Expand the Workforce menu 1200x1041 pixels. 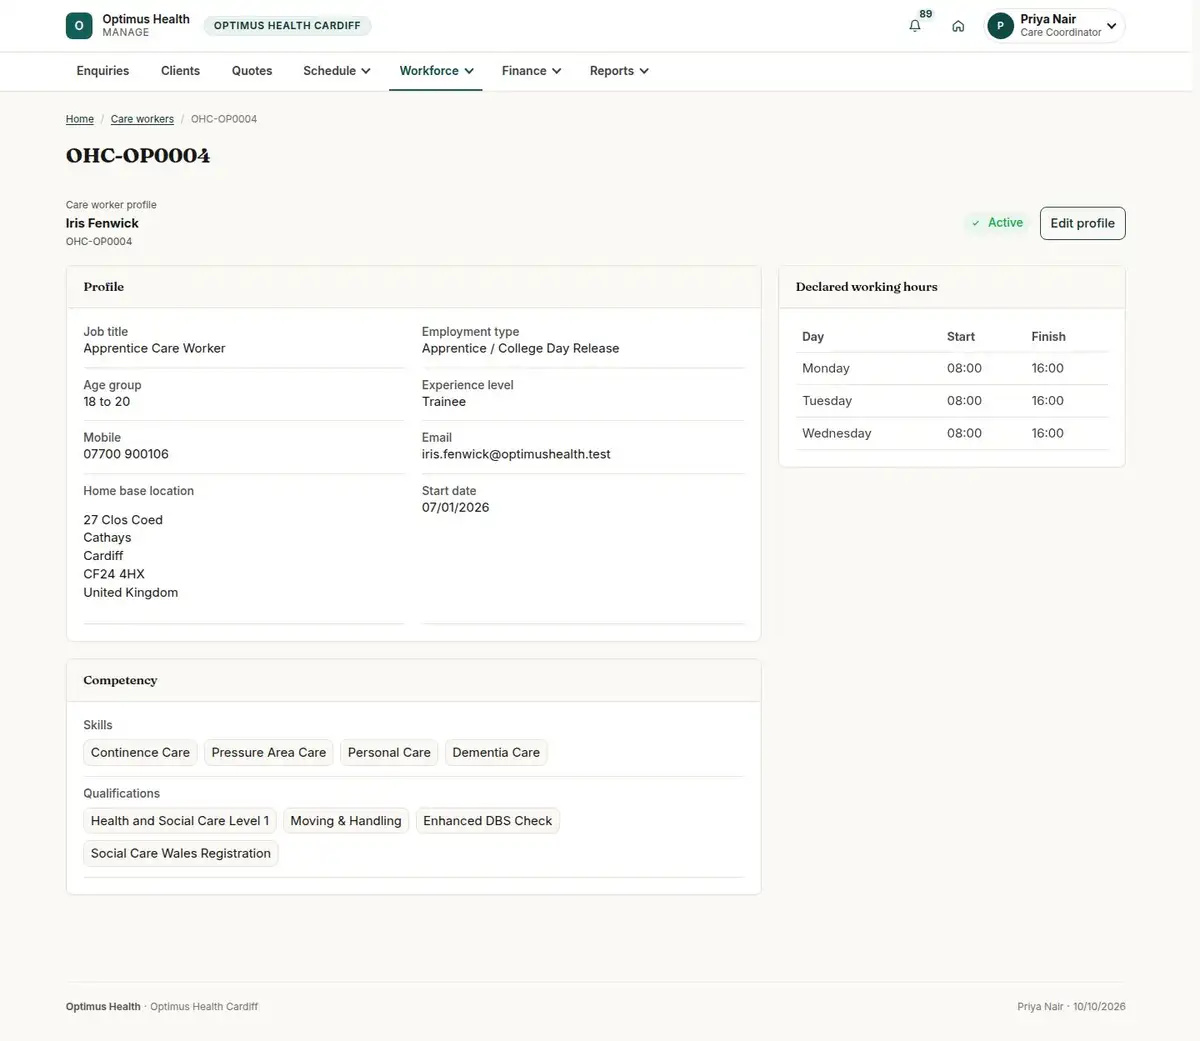(436, 71)
